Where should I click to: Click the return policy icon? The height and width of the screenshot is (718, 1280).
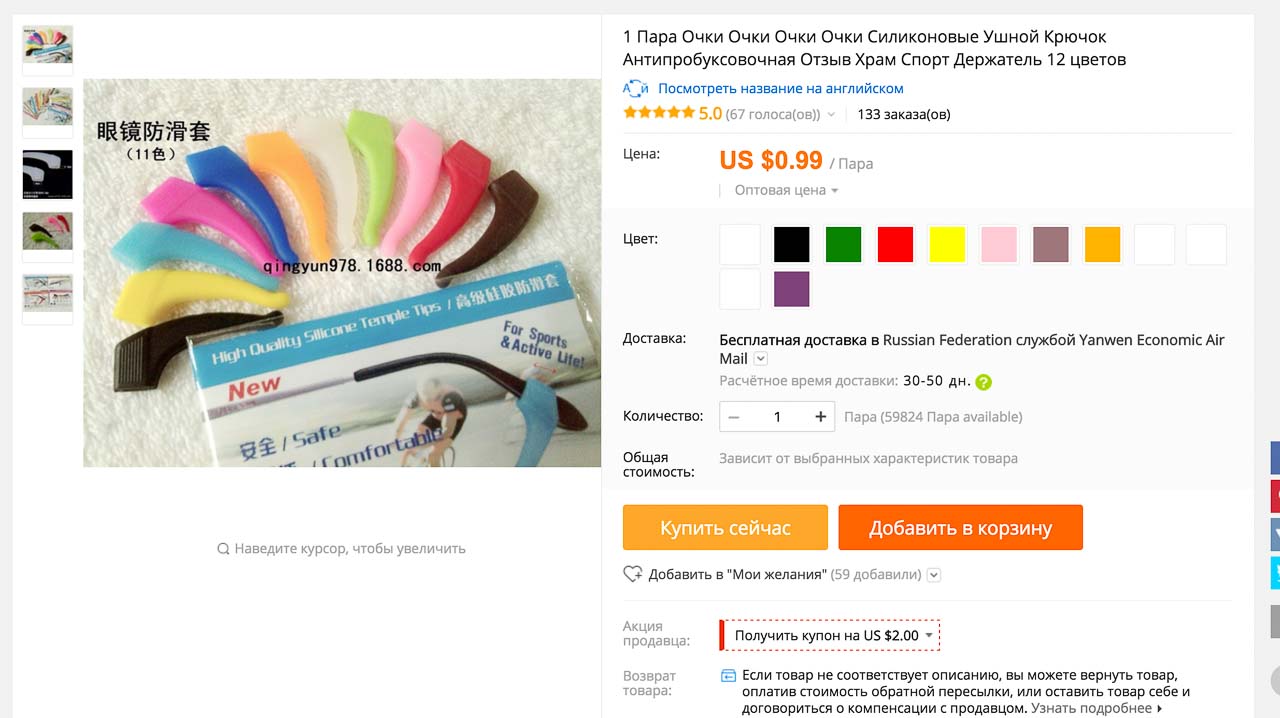[728, 676]
